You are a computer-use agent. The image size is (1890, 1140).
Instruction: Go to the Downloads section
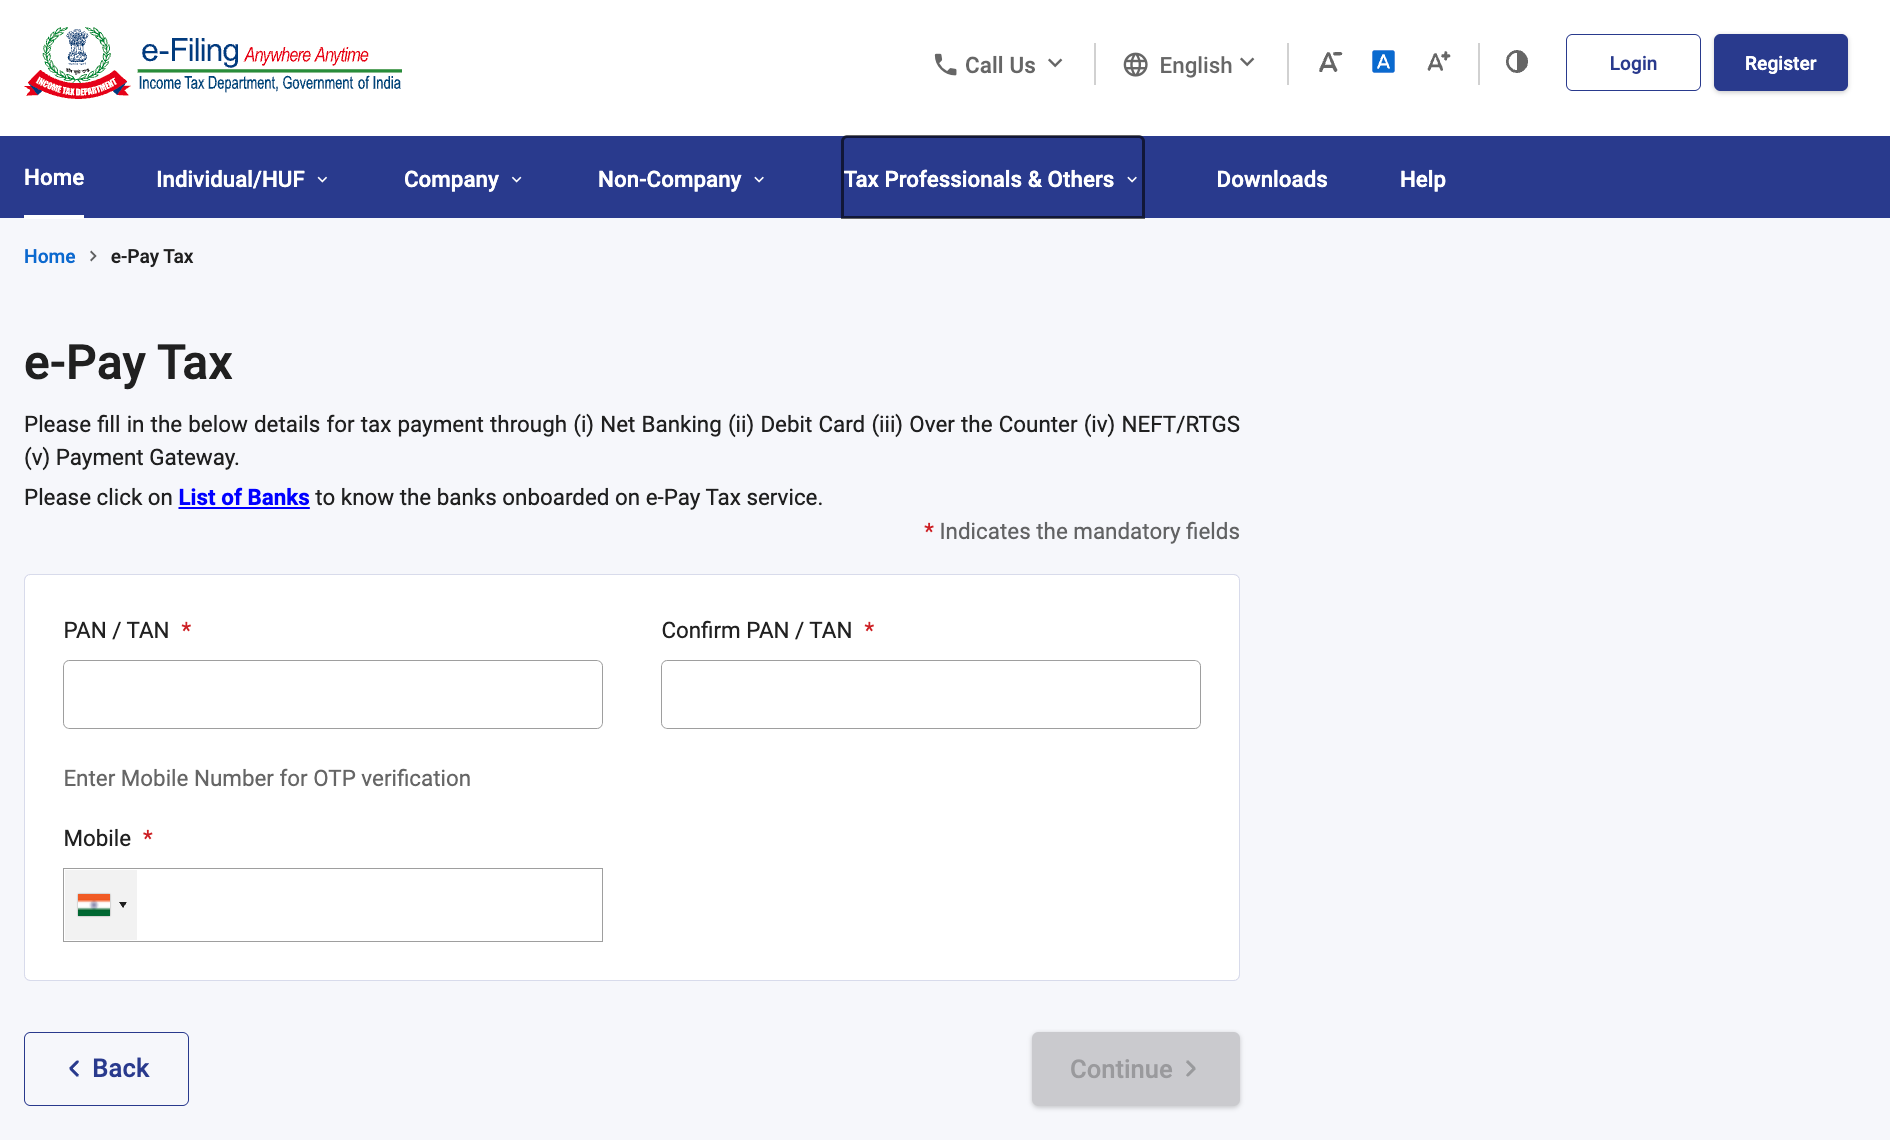pyautogui.click(x=1271, y=179)
